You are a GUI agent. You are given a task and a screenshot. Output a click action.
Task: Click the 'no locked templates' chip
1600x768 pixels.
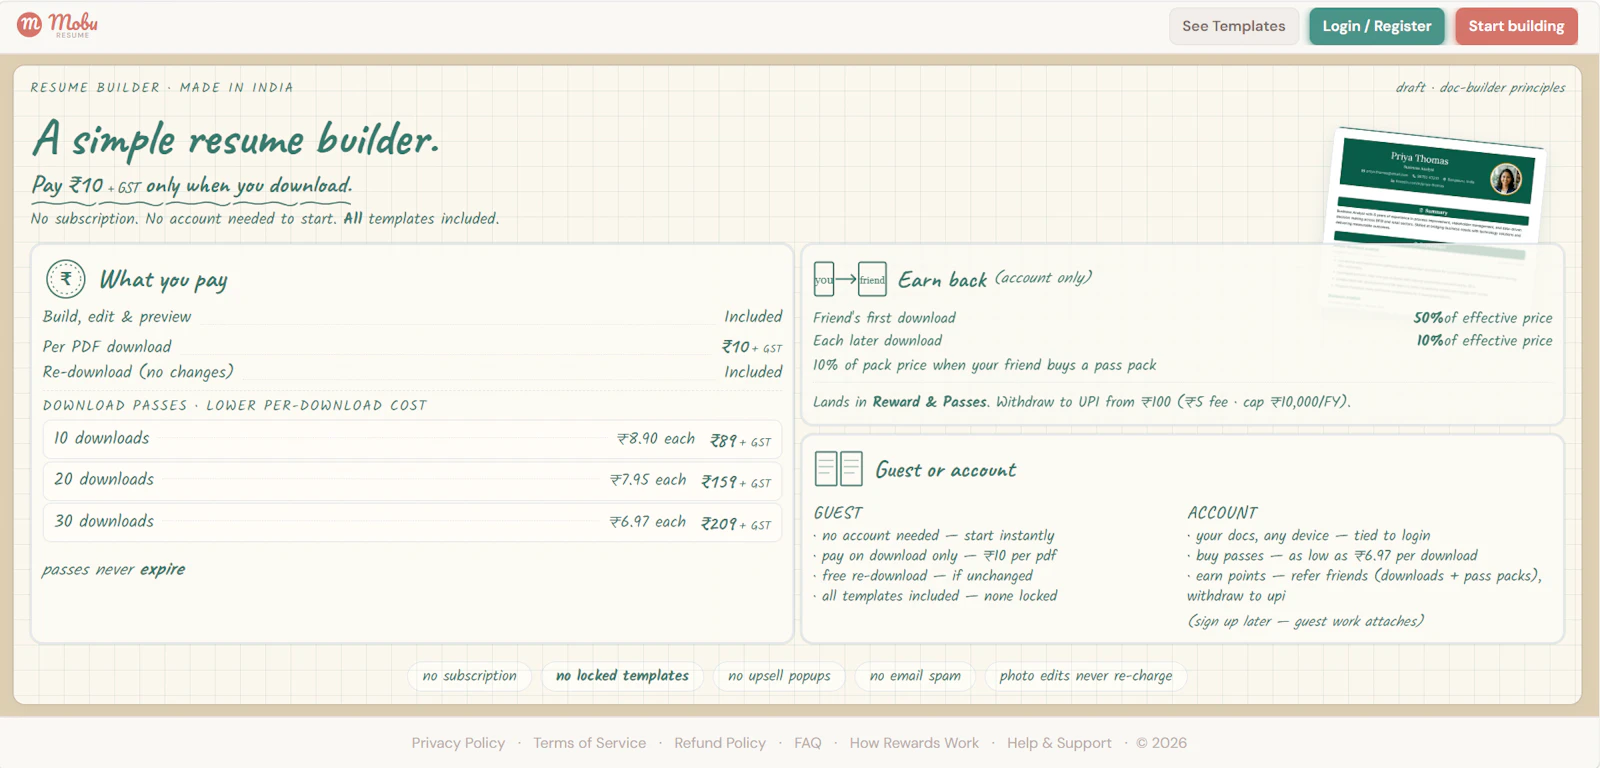(622, 676)
